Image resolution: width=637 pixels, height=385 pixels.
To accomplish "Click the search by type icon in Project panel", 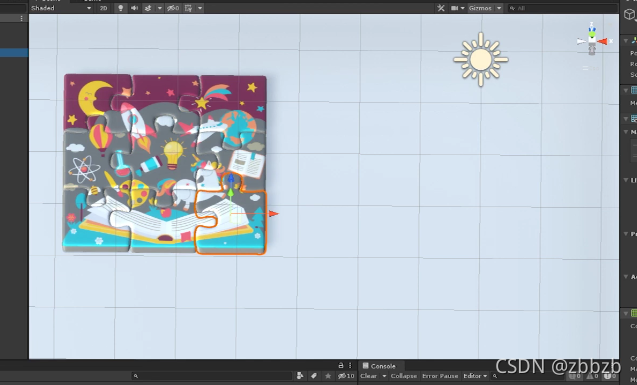I will tap(300, 376).
